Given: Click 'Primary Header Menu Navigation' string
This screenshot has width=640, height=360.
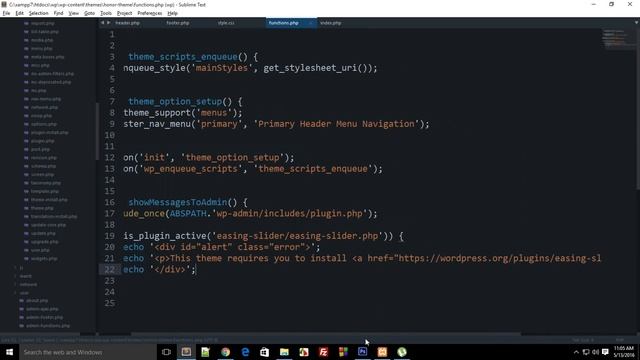Looking at the screenshot, I should coord(336,124).
